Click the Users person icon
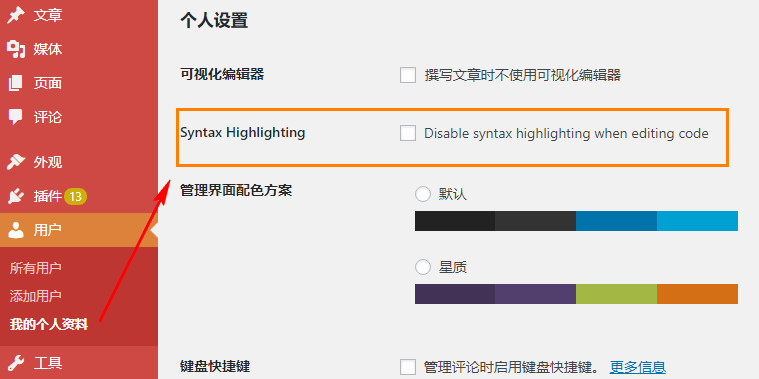The image size is (759, 379). click(16, 230)
